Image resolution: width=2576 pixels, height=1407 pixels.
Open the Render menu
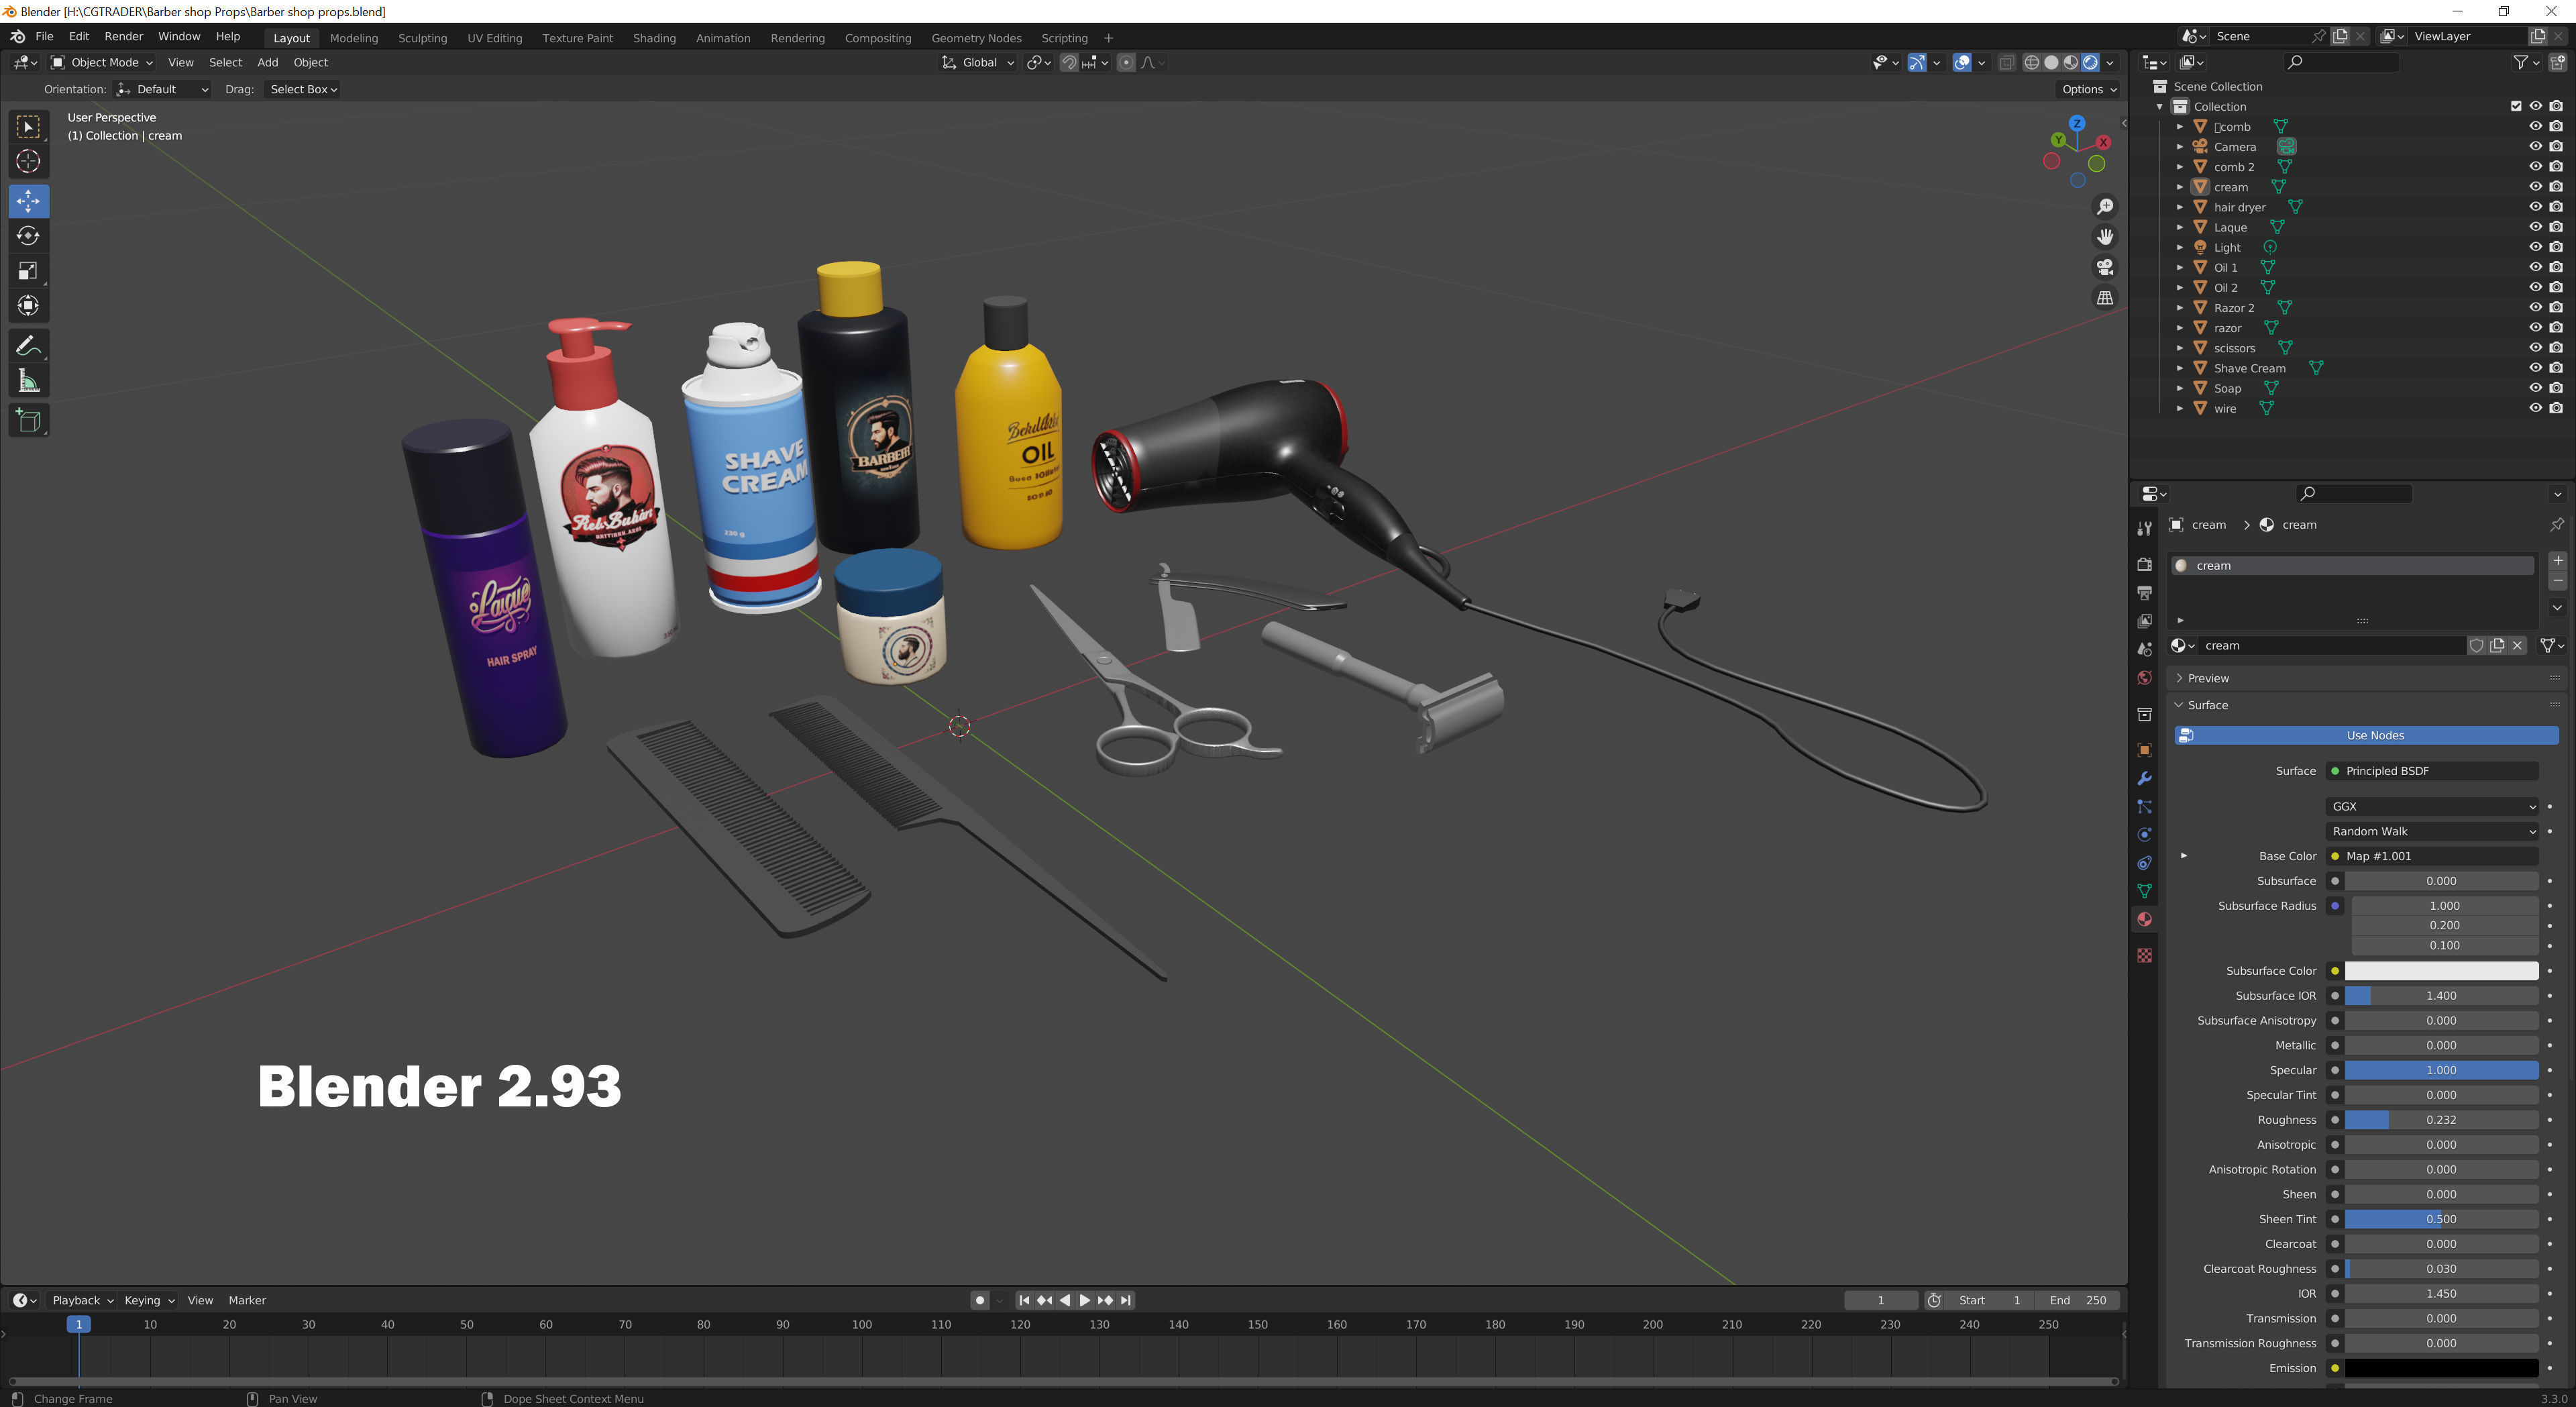point(123,36)
